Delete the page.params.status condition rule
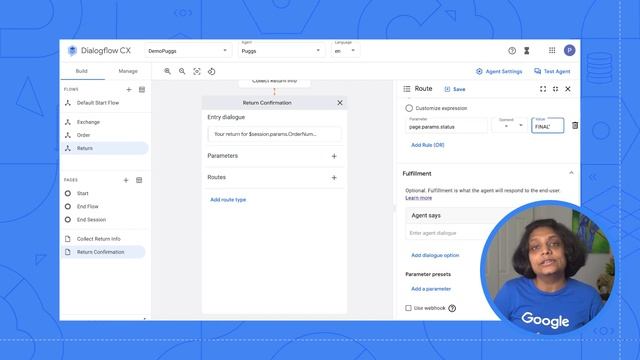The width and height of the screenshot is (640, 360). point(575,125)
